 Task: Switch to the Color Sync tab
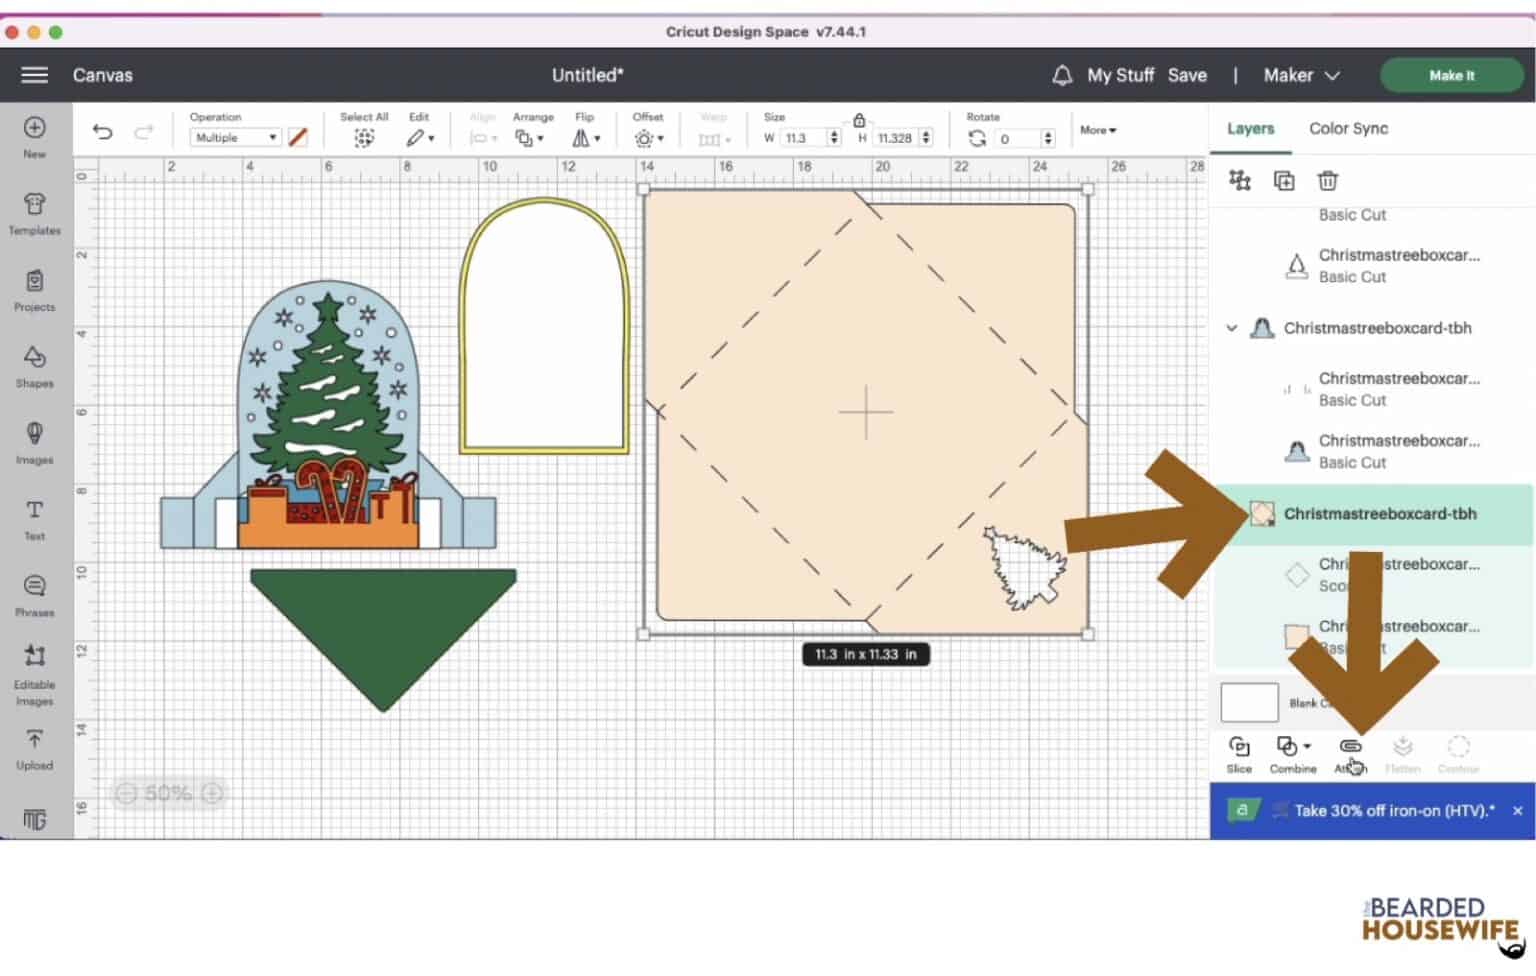click(1348, 128)
